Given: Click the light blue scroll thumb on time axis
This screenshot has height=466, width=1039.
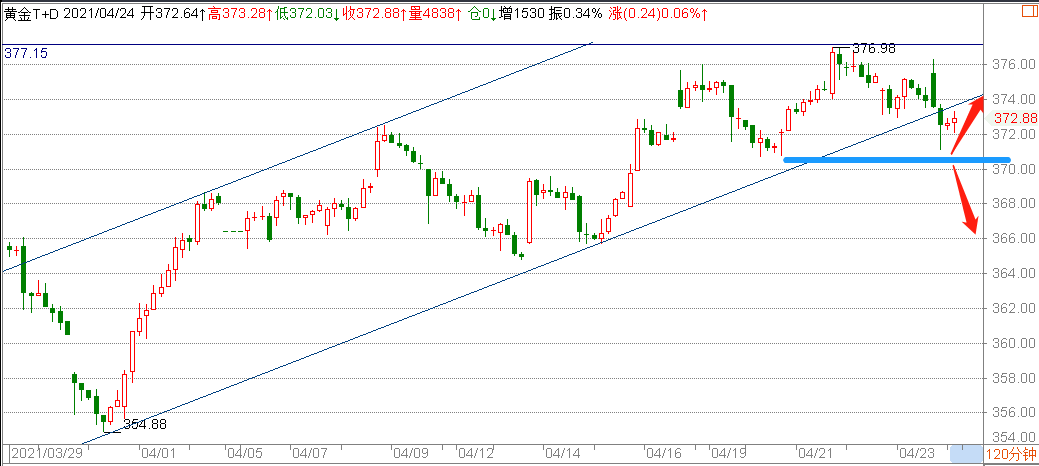Looking at the screenshot, I should pos(965,455).
